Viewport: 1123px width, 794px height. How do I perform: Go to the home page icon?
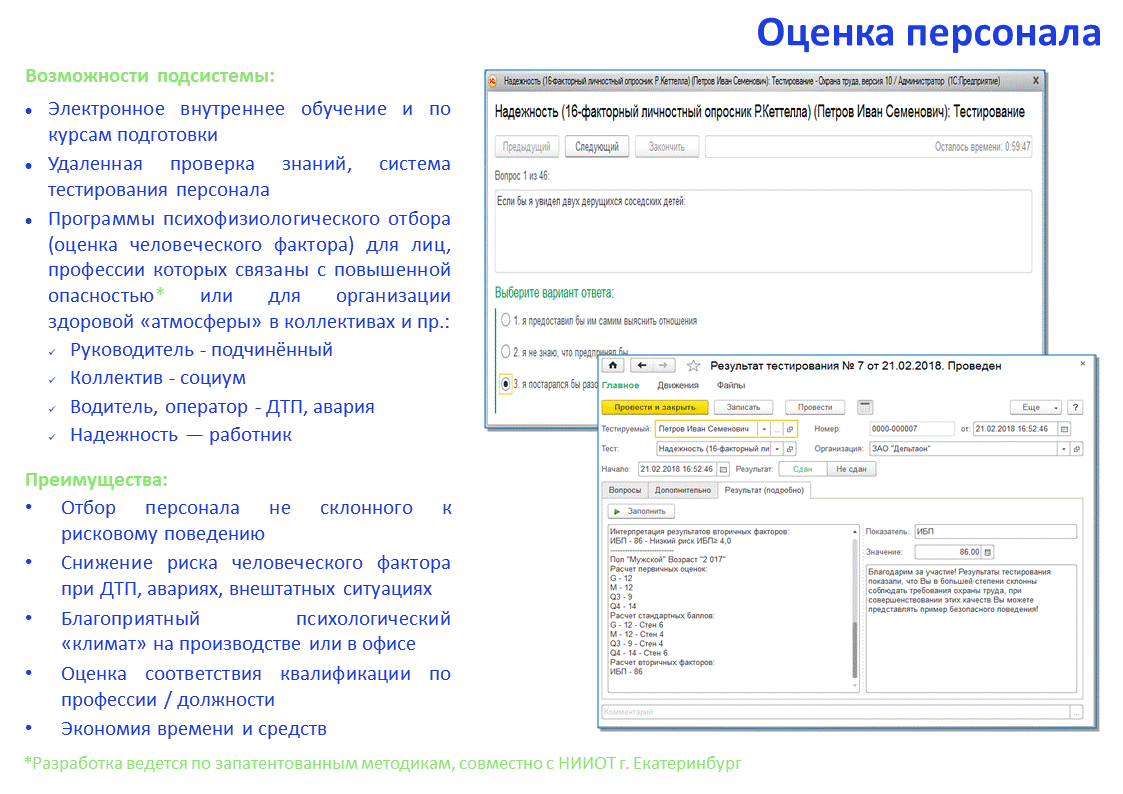click(612, 366)
